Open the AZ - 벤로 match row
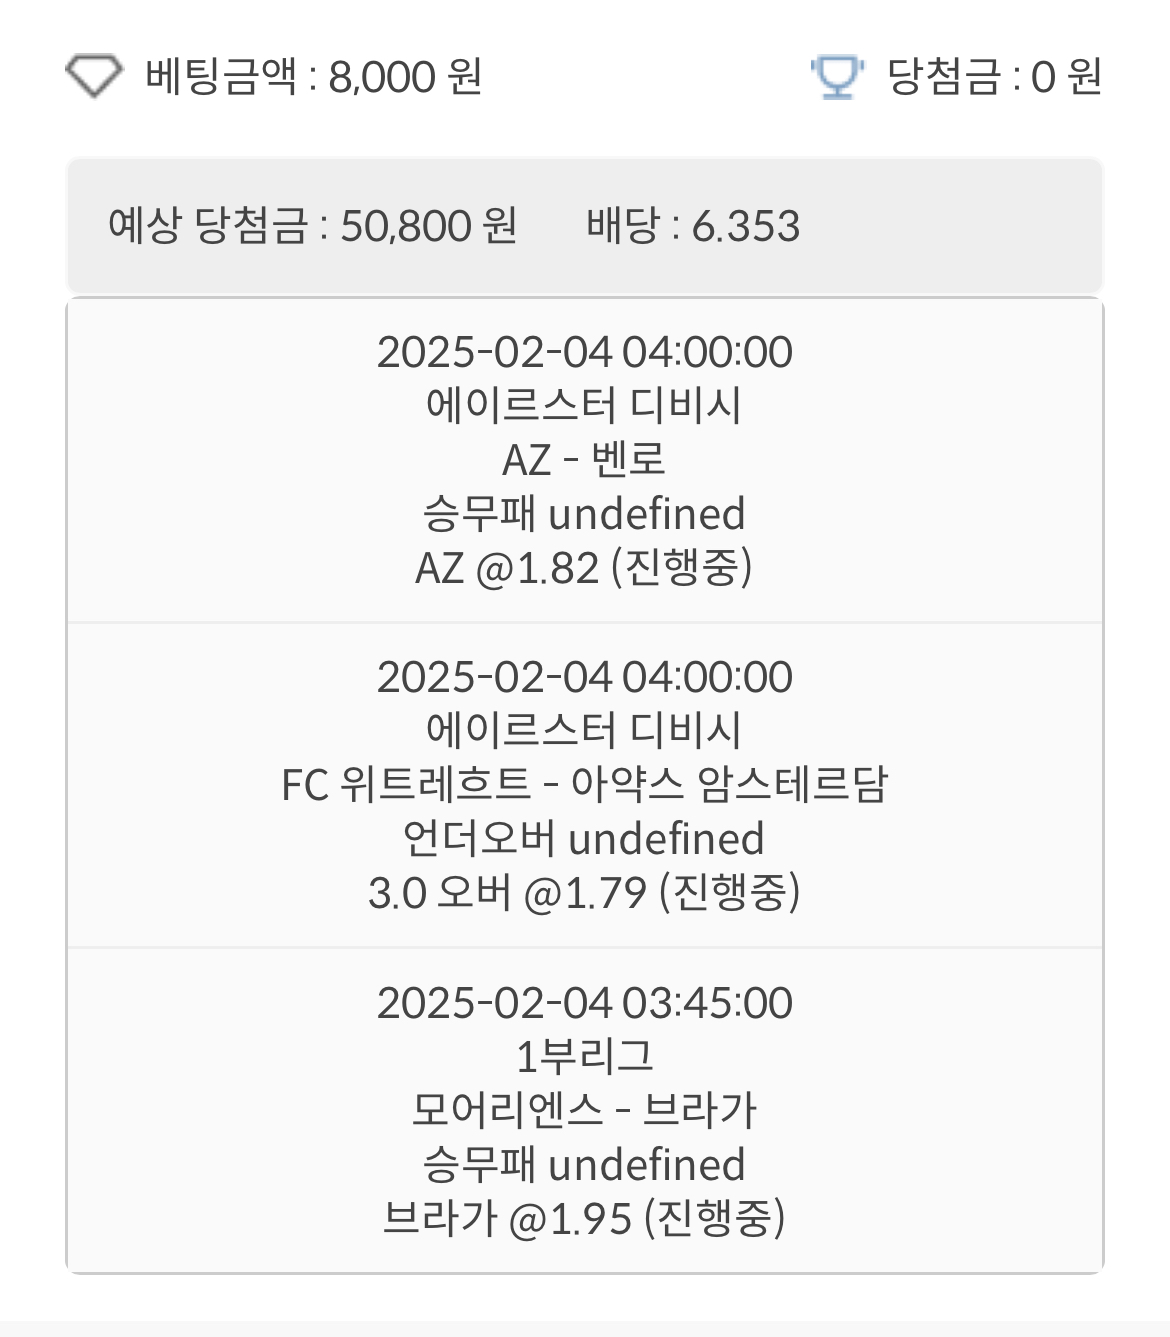 (584, 460)
